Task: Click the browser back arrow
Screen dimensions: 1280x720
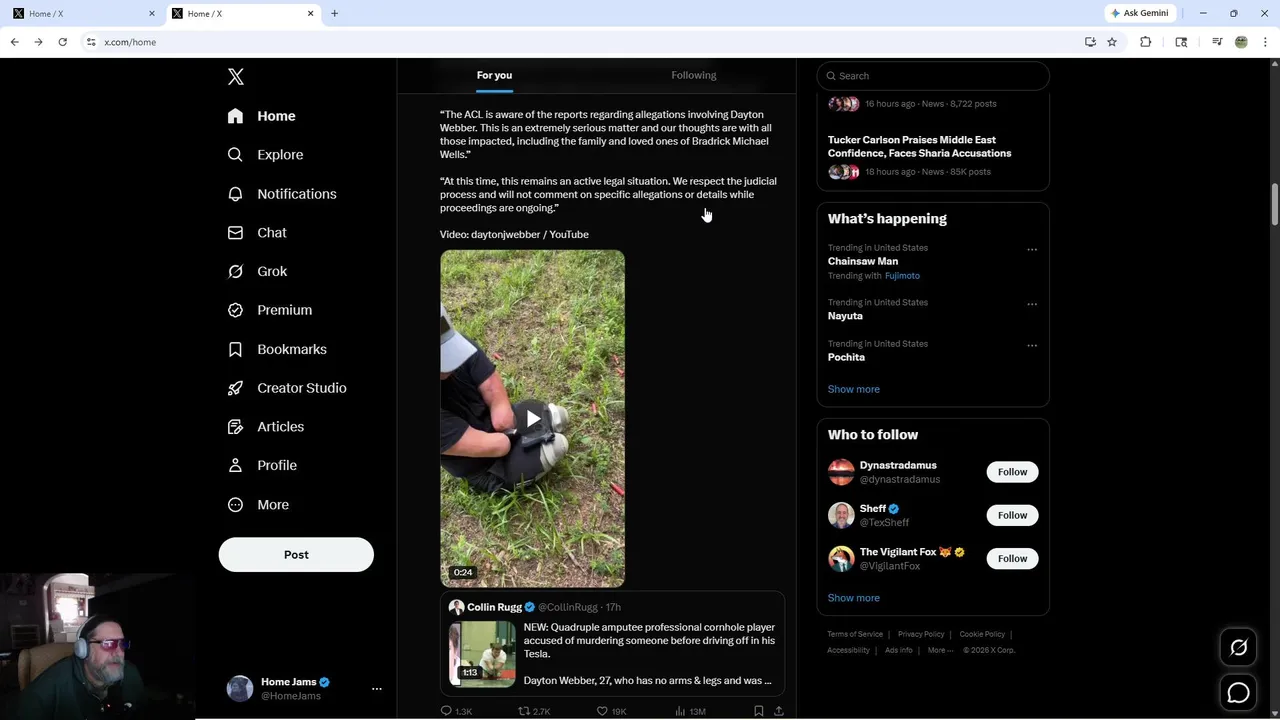Action: [14, 42]
